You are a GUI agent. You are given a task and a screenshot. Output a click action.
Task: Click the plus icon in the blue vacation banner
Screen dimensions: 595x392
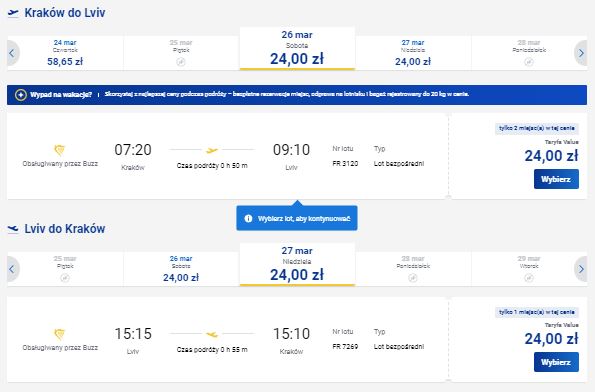point(20,95)
